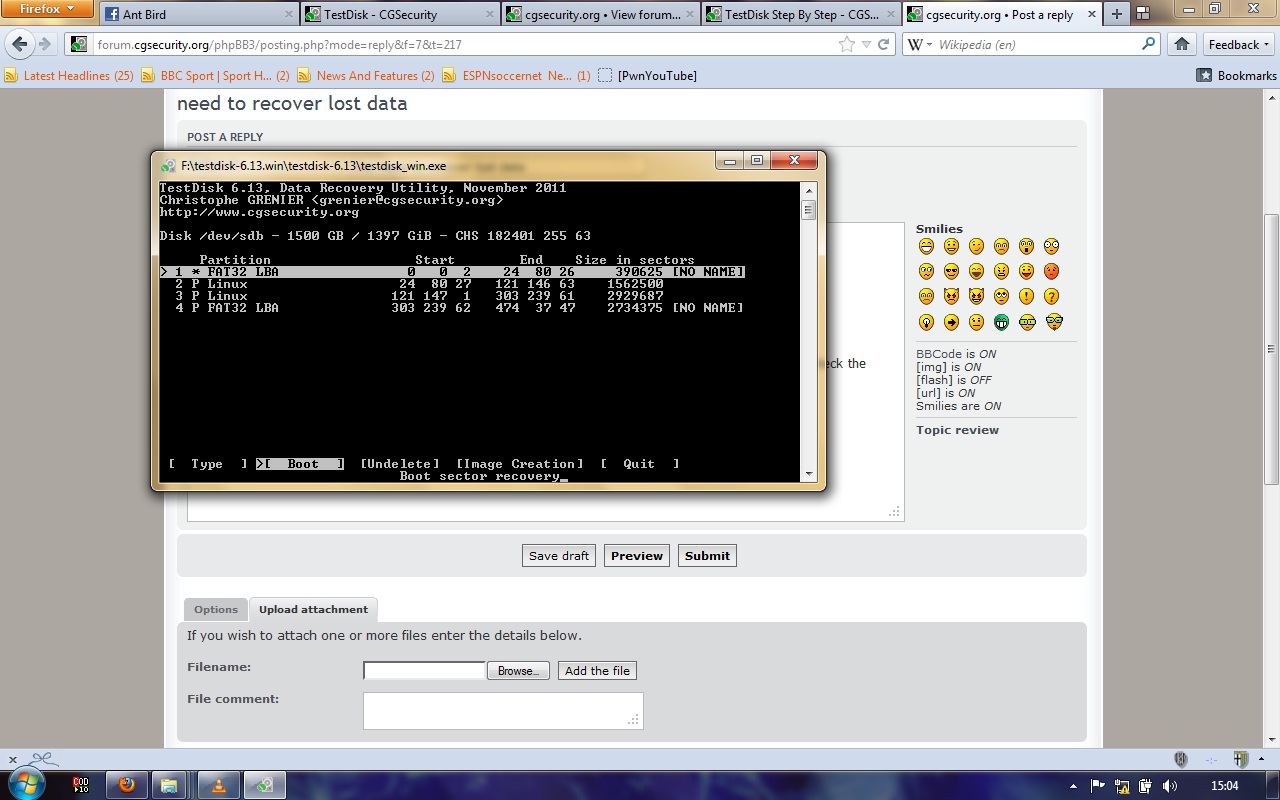The image size is (1280, 800).
Task: Click TestDisk console scrollbar up arrow
Action: point(808,189)
